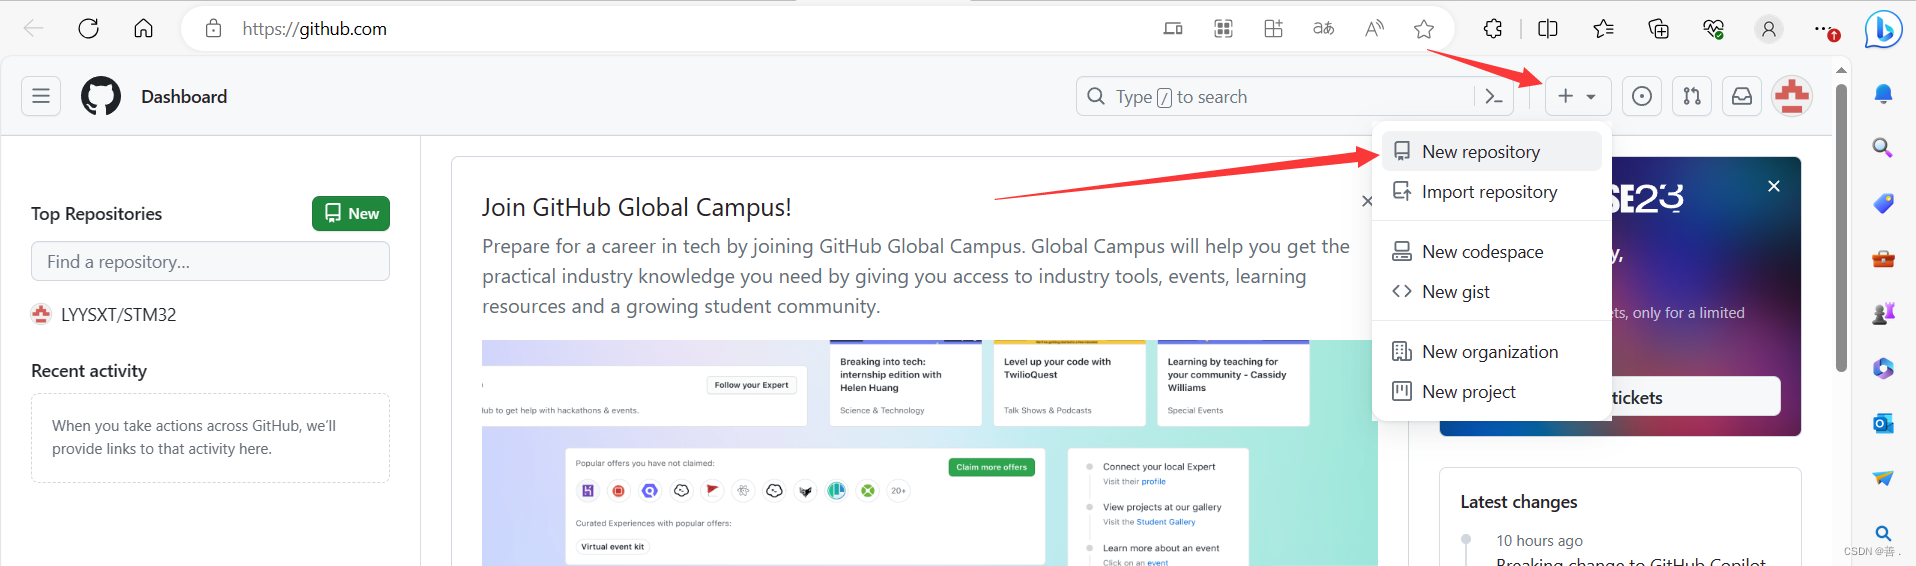Expand the plus create-new dropdown
The image size is (1916, 566).
[1578, 96]
